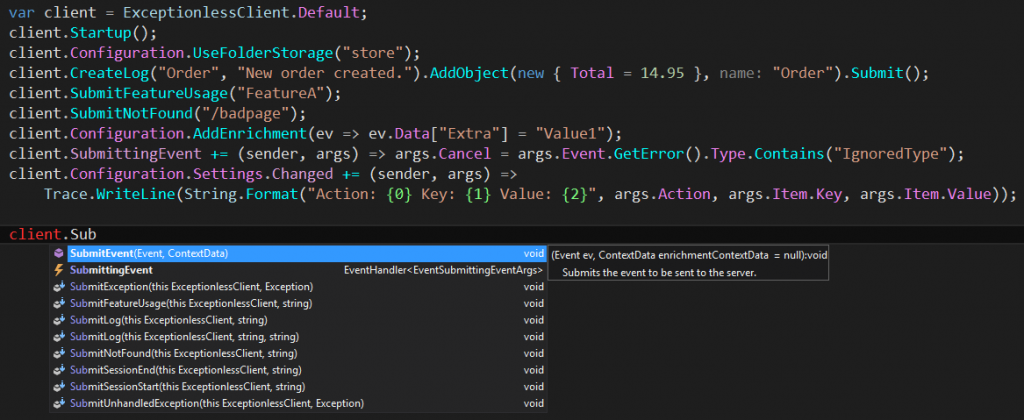Click the EventHandler<EventSubmittingEventArgs> type text
The width and height of the screenshot is (1024, 420).
(x=444, y=270)
